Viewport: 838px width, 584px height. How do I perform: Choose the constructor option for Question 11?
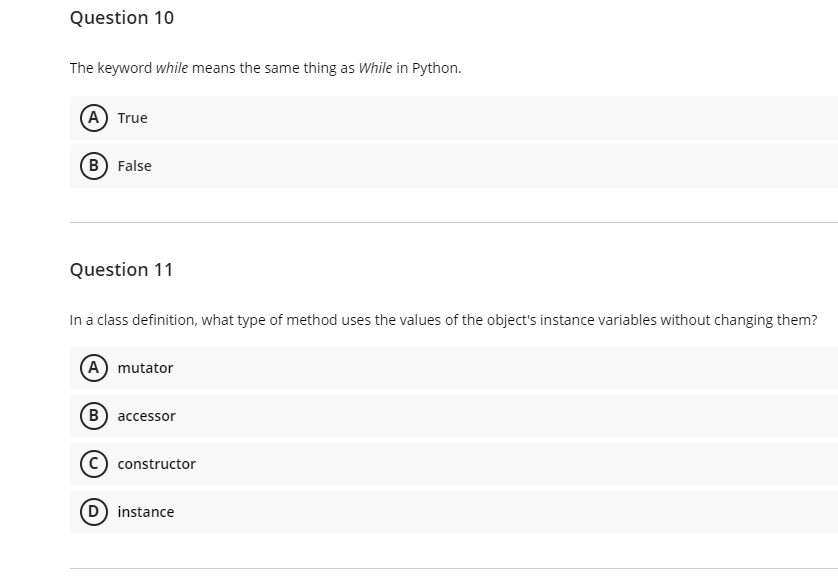(156, 464)
